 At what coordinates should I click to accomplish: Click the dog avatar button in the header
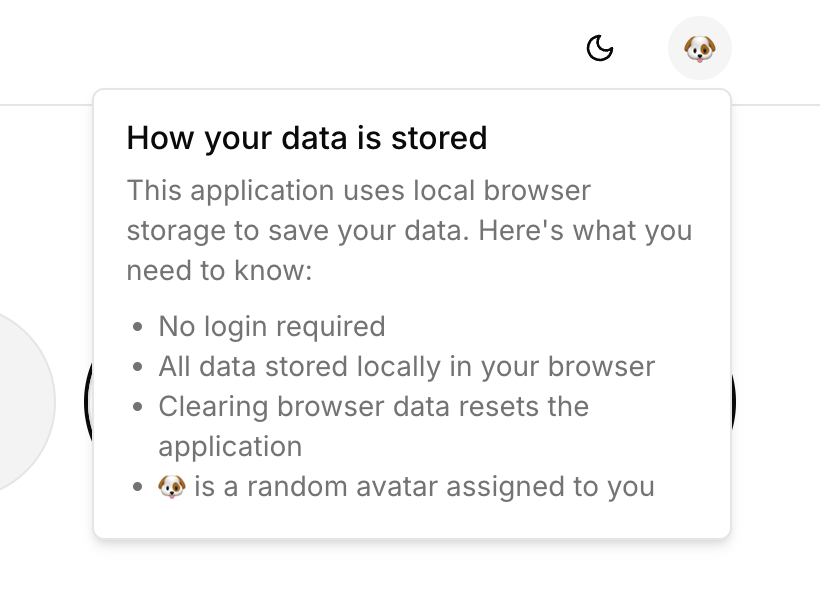pos(699,48)
